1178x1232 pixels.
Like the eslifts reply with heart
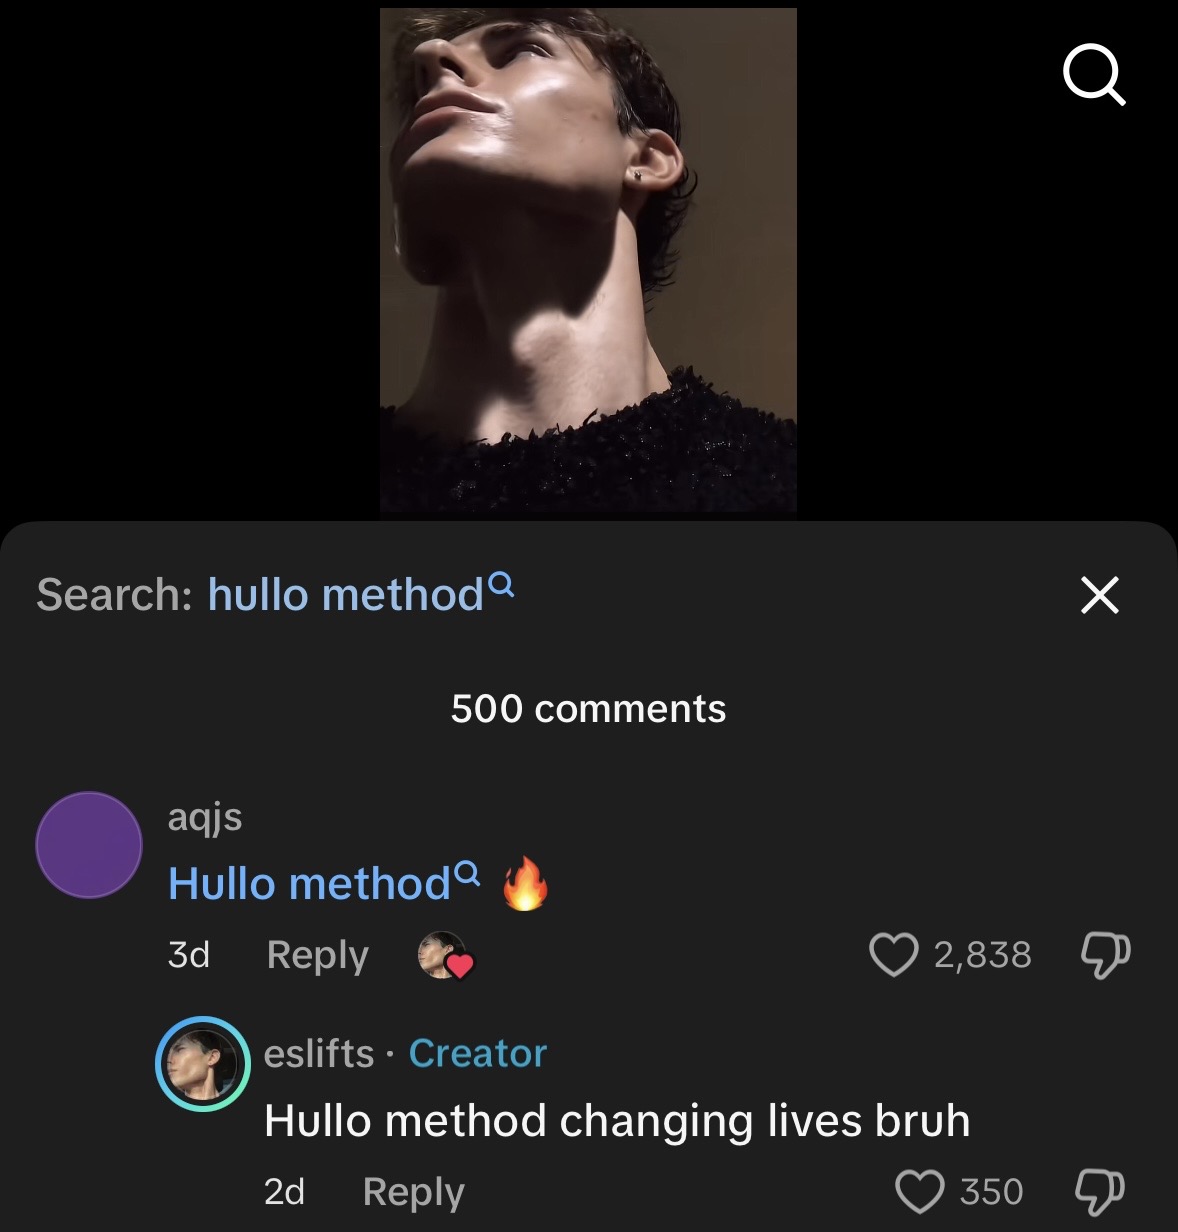tap(918, 1191)
